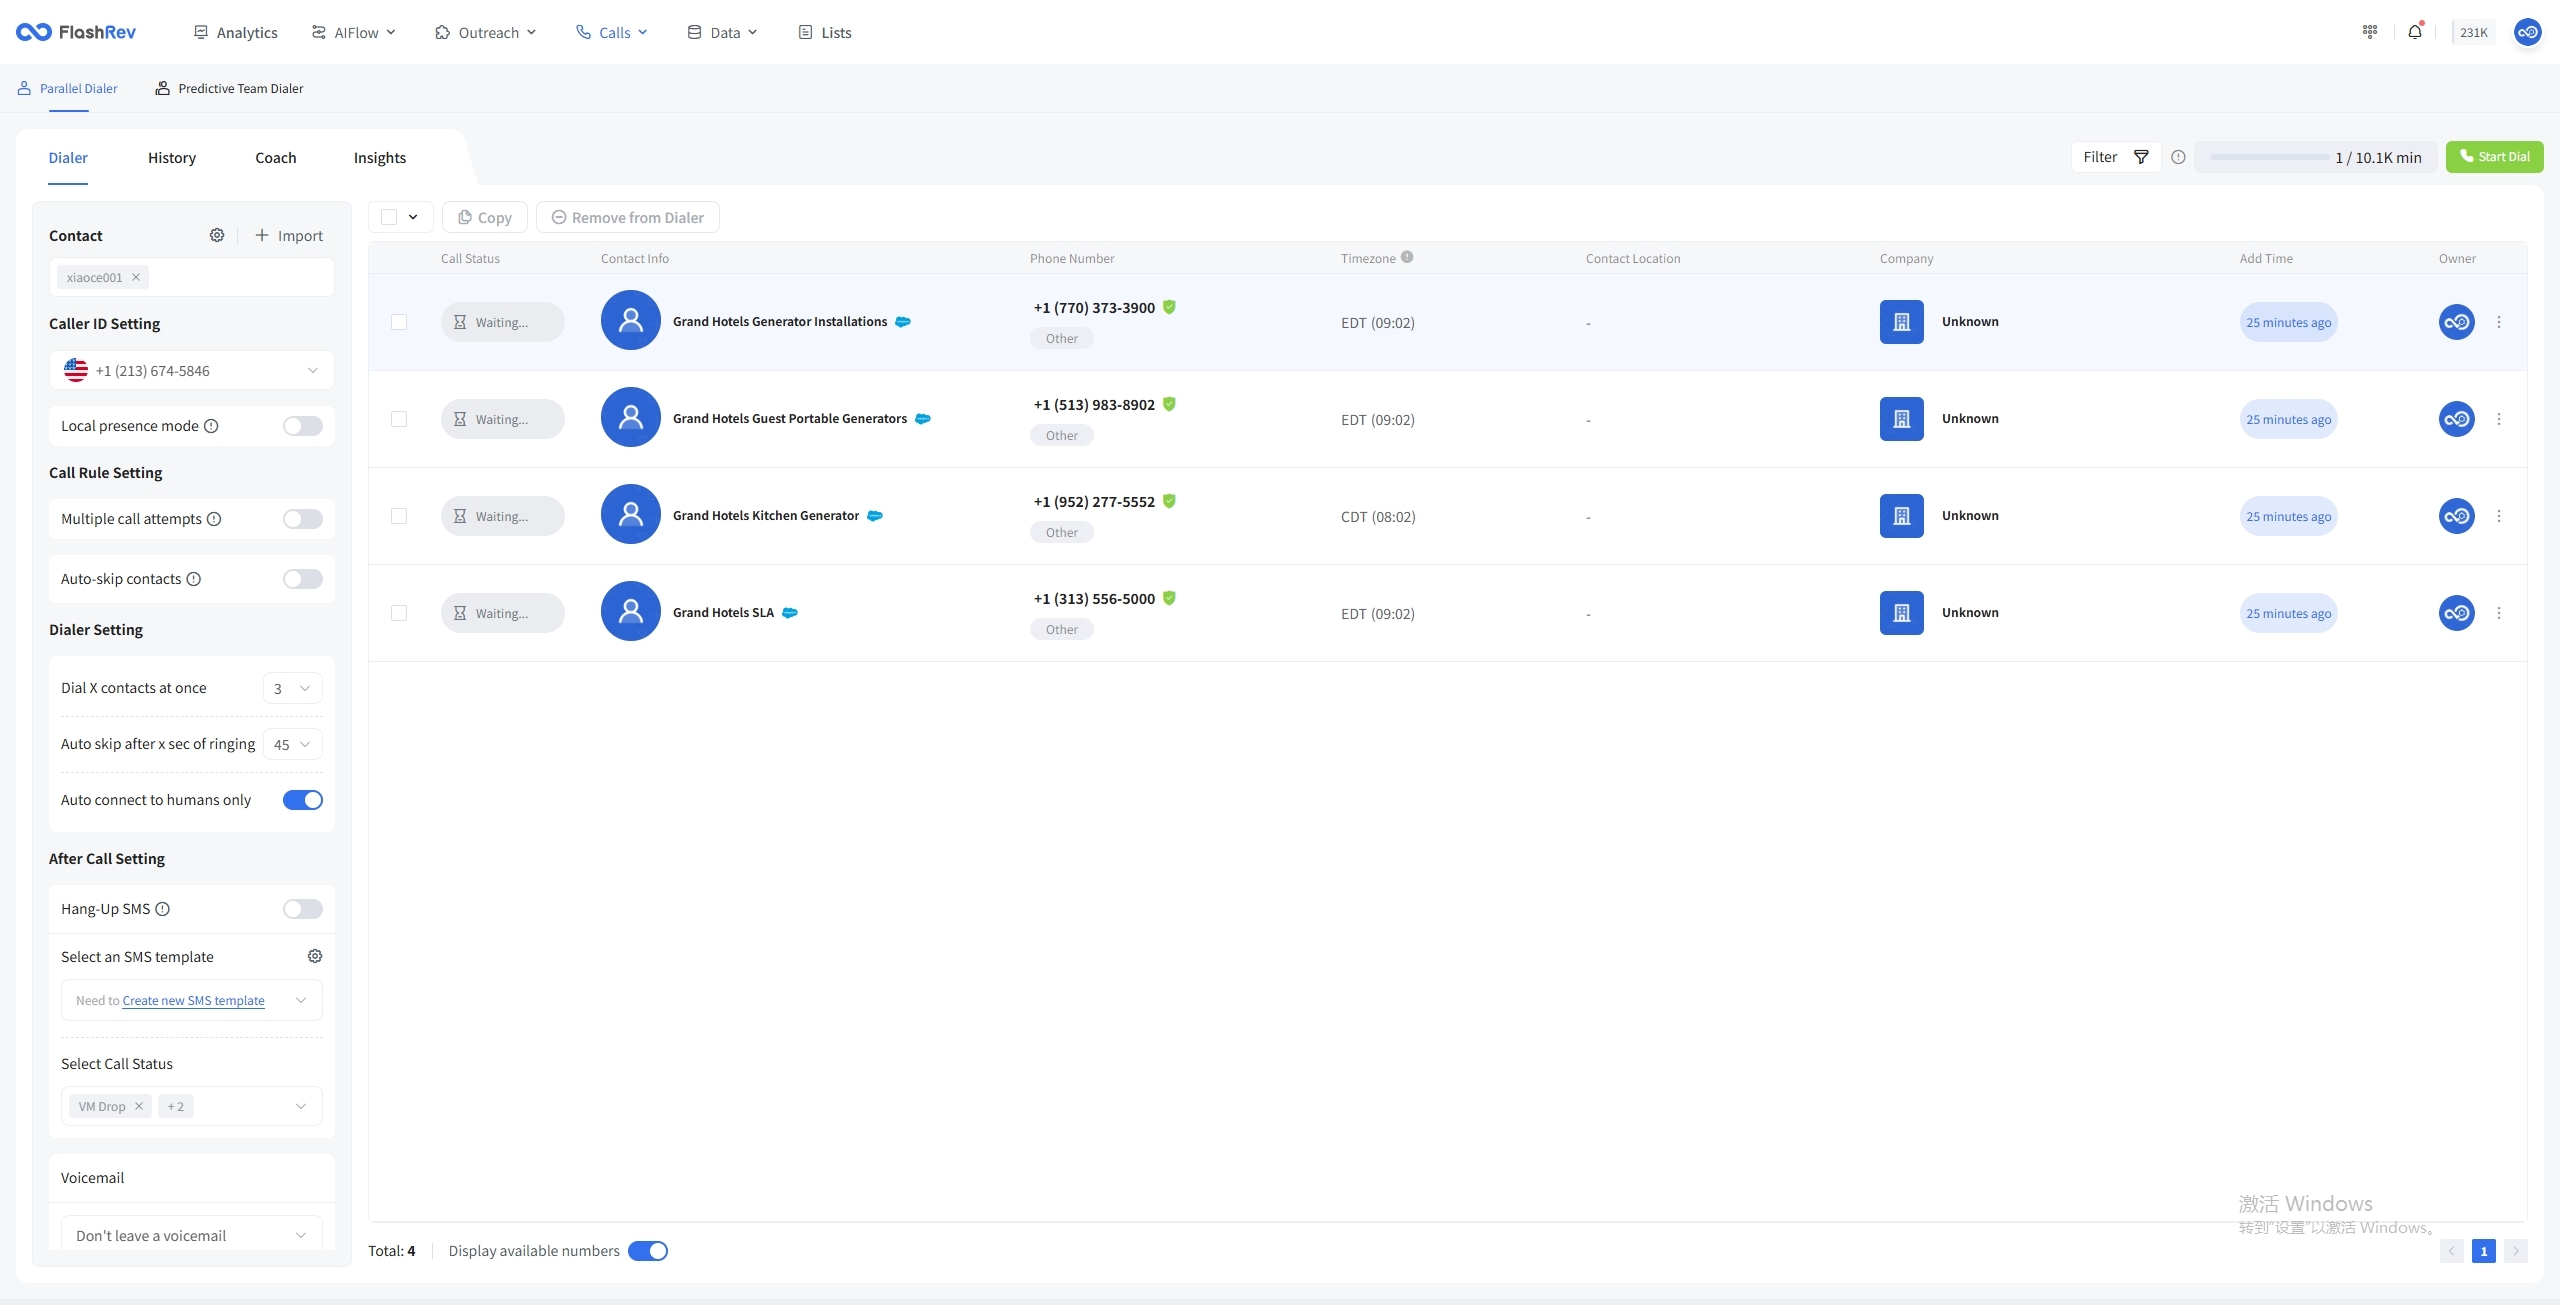2560x1305 pixels.
Task: Turn off Auto connect to humans only
Action: (302, 800)
